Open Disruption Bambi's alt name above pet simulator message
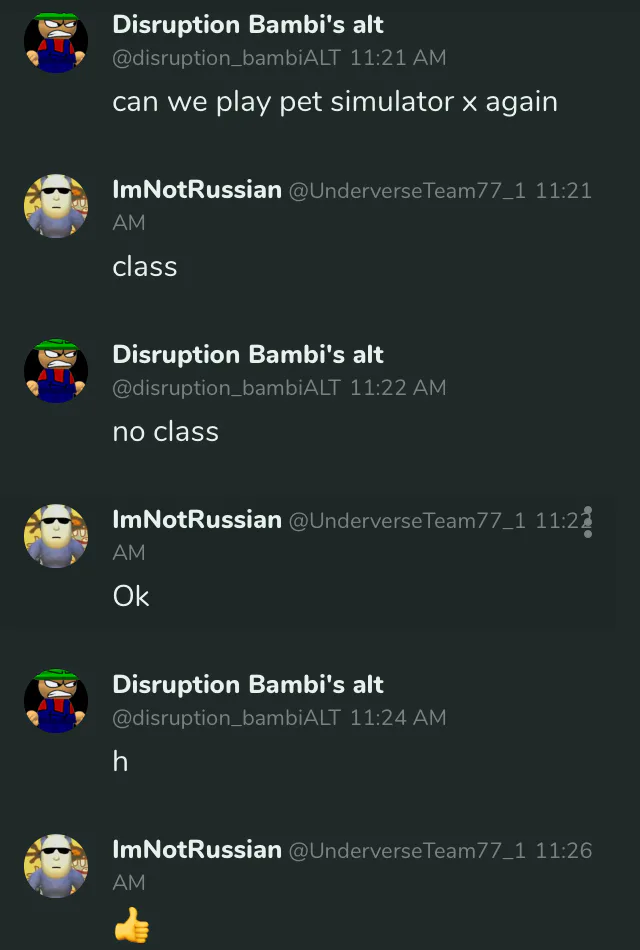The image size is (640, 950). coord(248,25)
